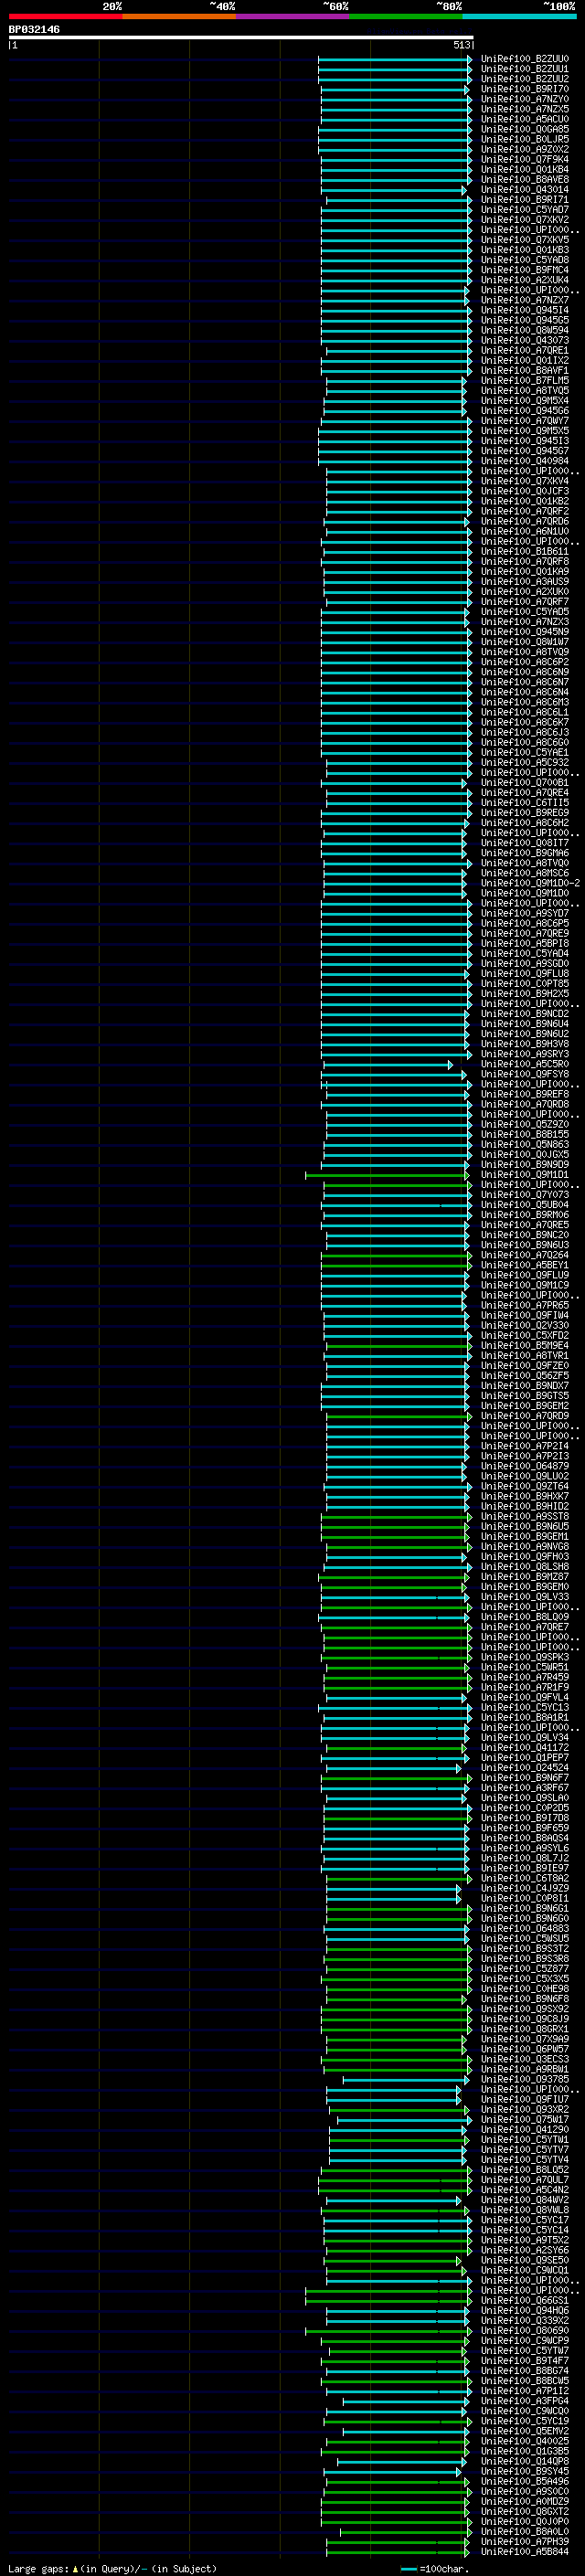Choose the UniRef100_C5YAD8 hit name
The image size is (585, 2576).
click(525, 260)
